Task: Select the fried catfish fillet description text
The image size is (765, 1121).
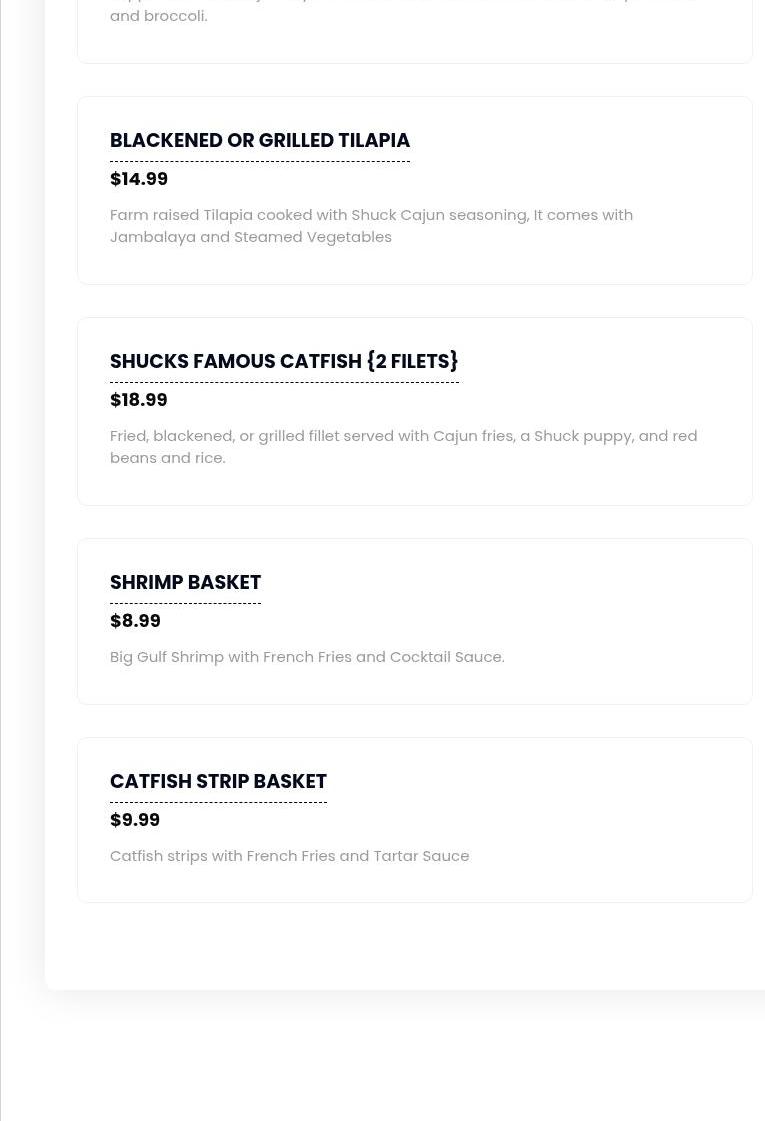Action: pos(403,447)
